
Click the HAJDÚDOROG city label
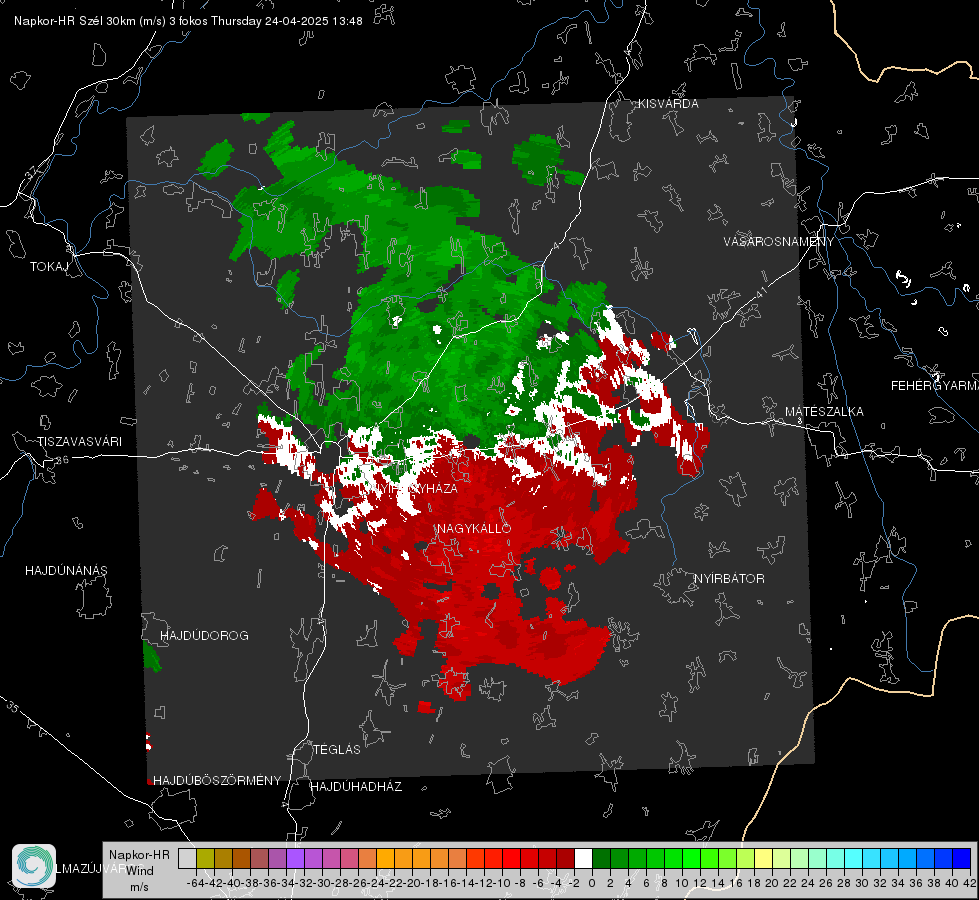204,636
